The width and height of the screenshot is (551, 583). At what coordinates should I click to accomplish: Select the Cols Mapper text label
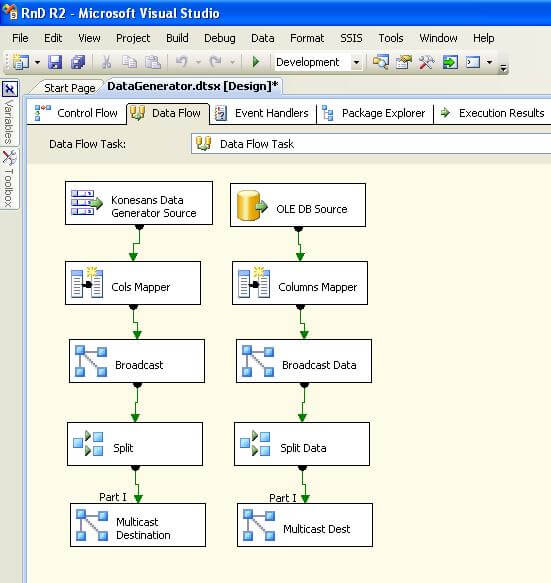pyautogui.click(x=141, y=287)
